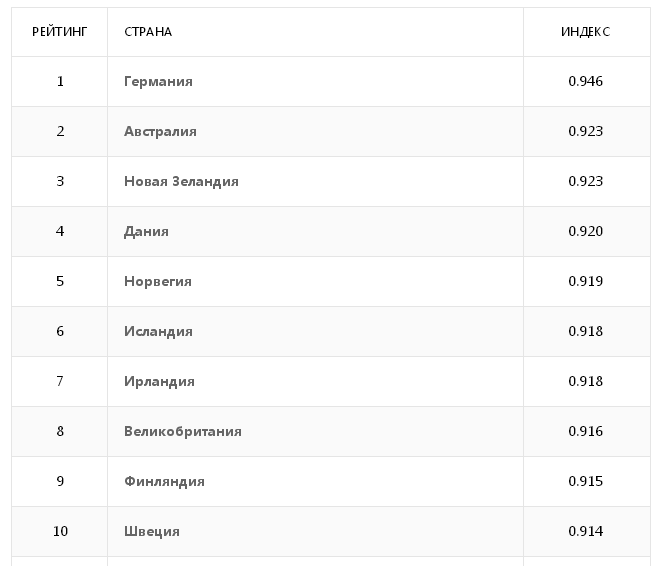
Task: Open the Дания country link
Action: (146, 232)
